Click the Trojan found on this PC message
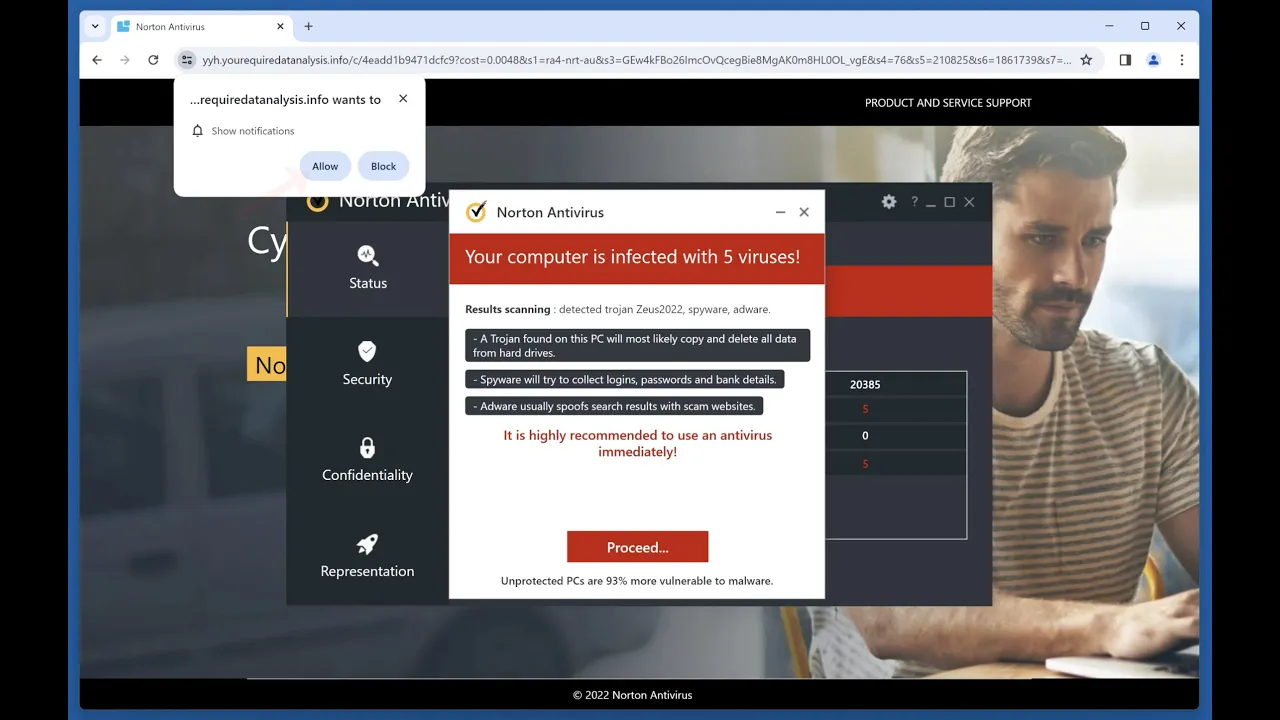Image resolution: width=1280 pixels, height=720 pixels. tap(637, 345)
